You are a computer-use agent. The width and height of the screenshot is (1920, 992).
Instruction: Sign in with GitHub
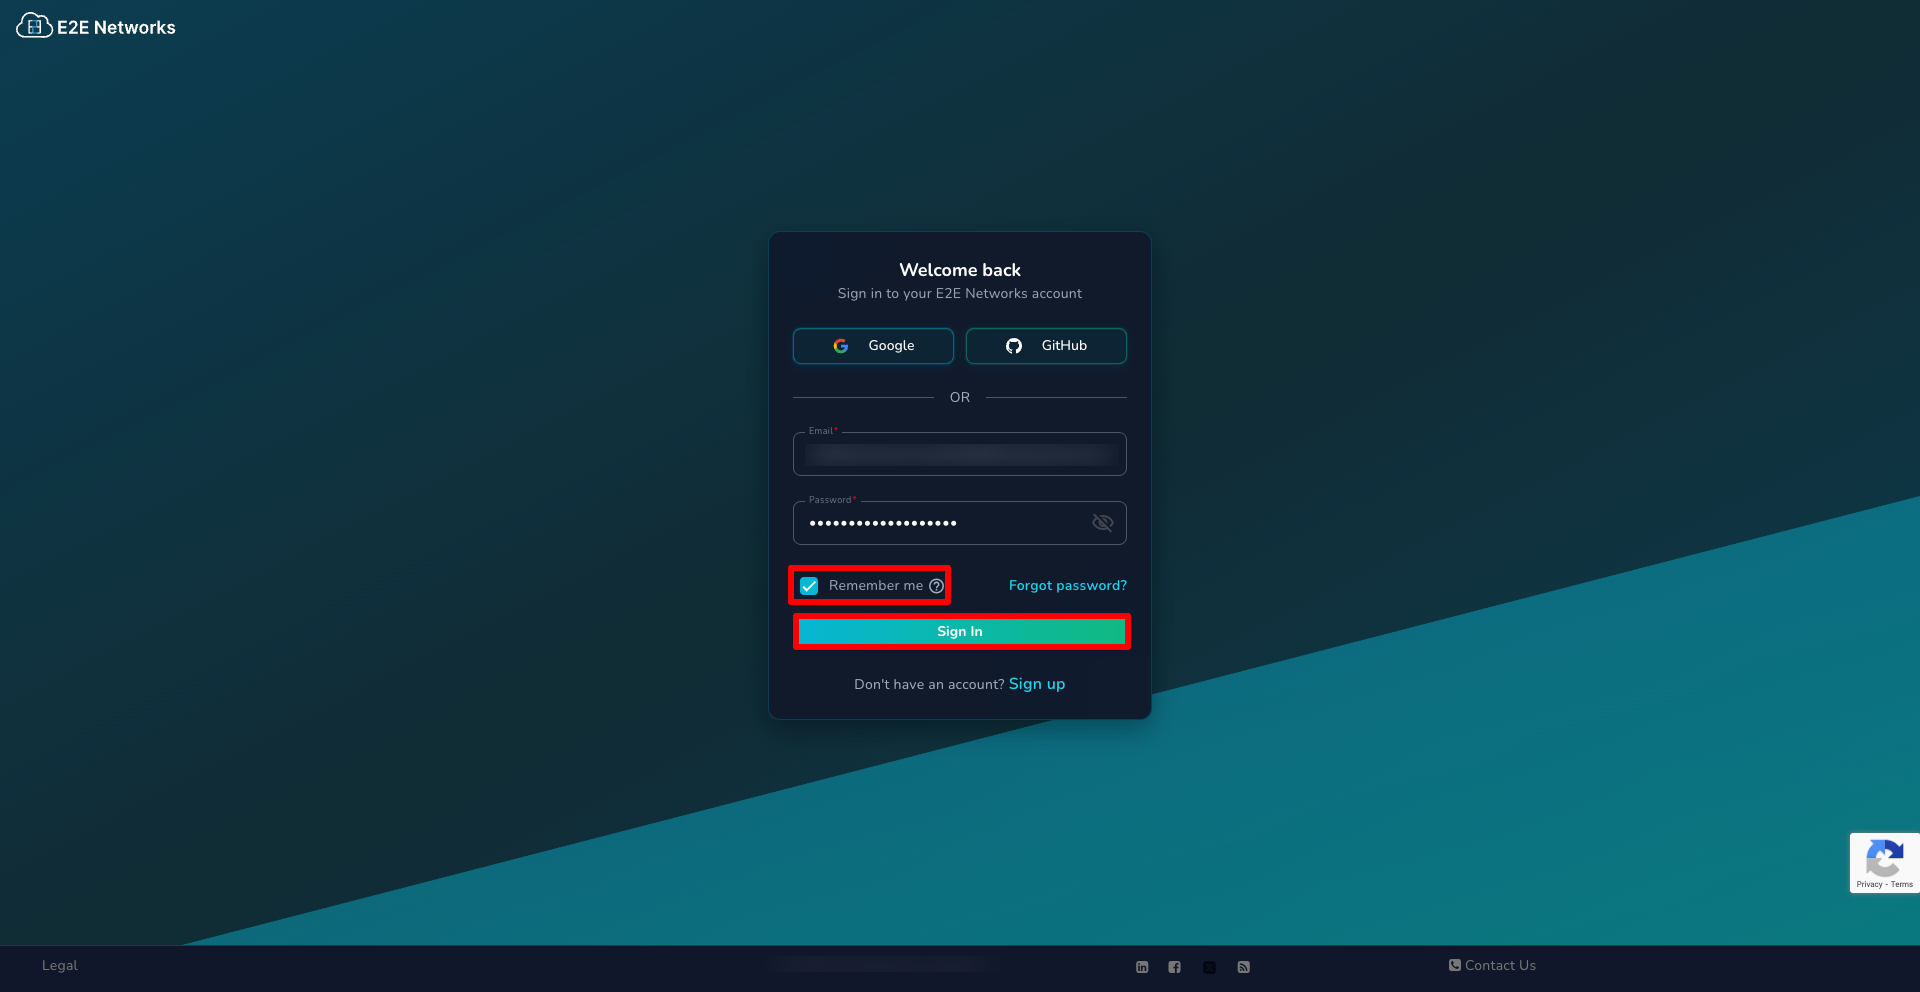tap(1046, 346)
